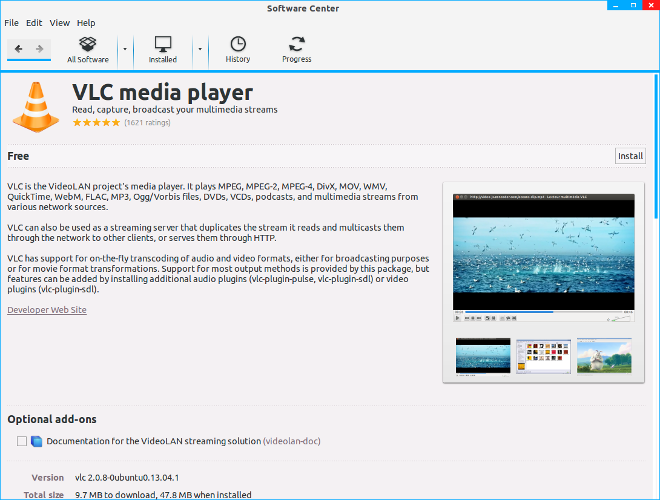
Task: Click the Install button for VLC
Action: click(630, 156)
